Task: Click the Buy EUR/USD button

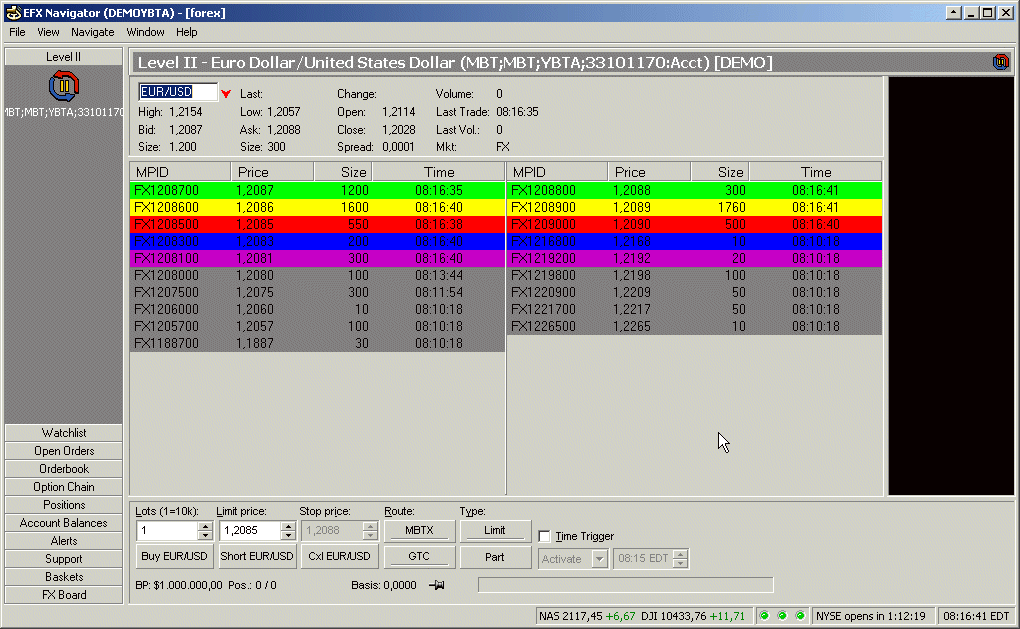Action: [174, 557]
